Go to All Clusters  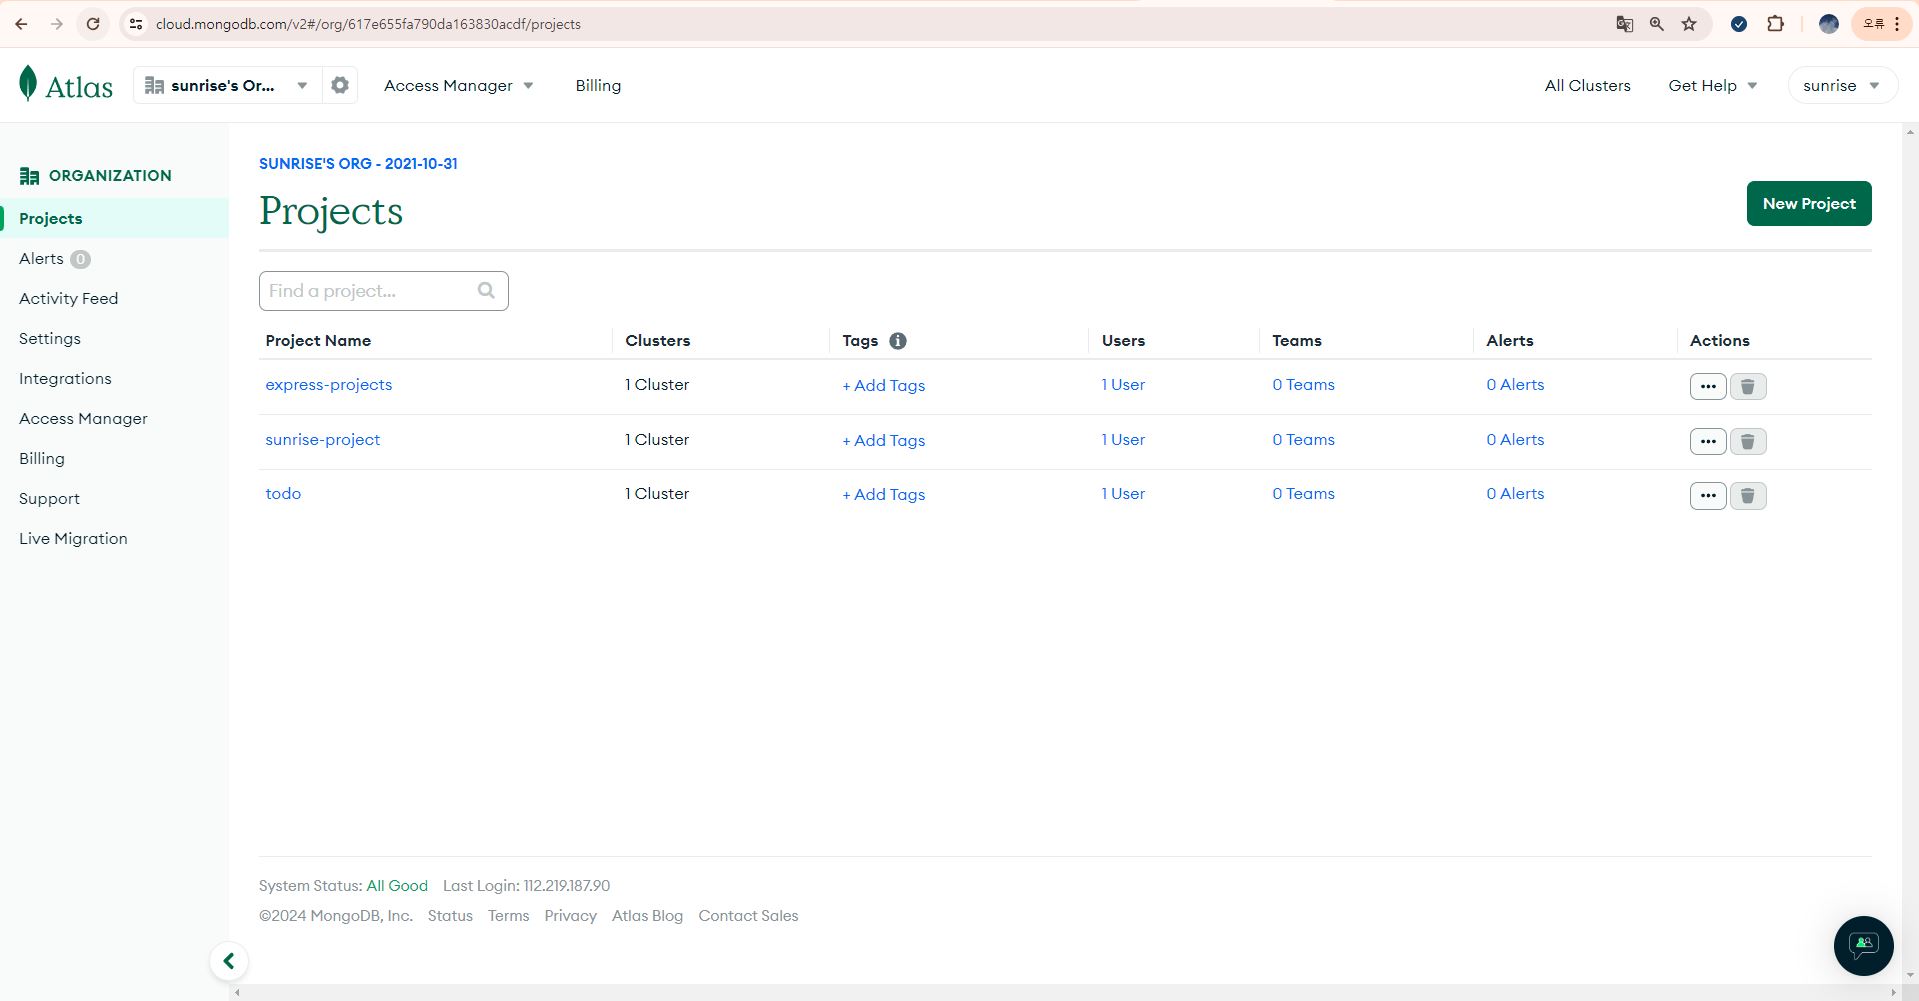point(1587,86)
